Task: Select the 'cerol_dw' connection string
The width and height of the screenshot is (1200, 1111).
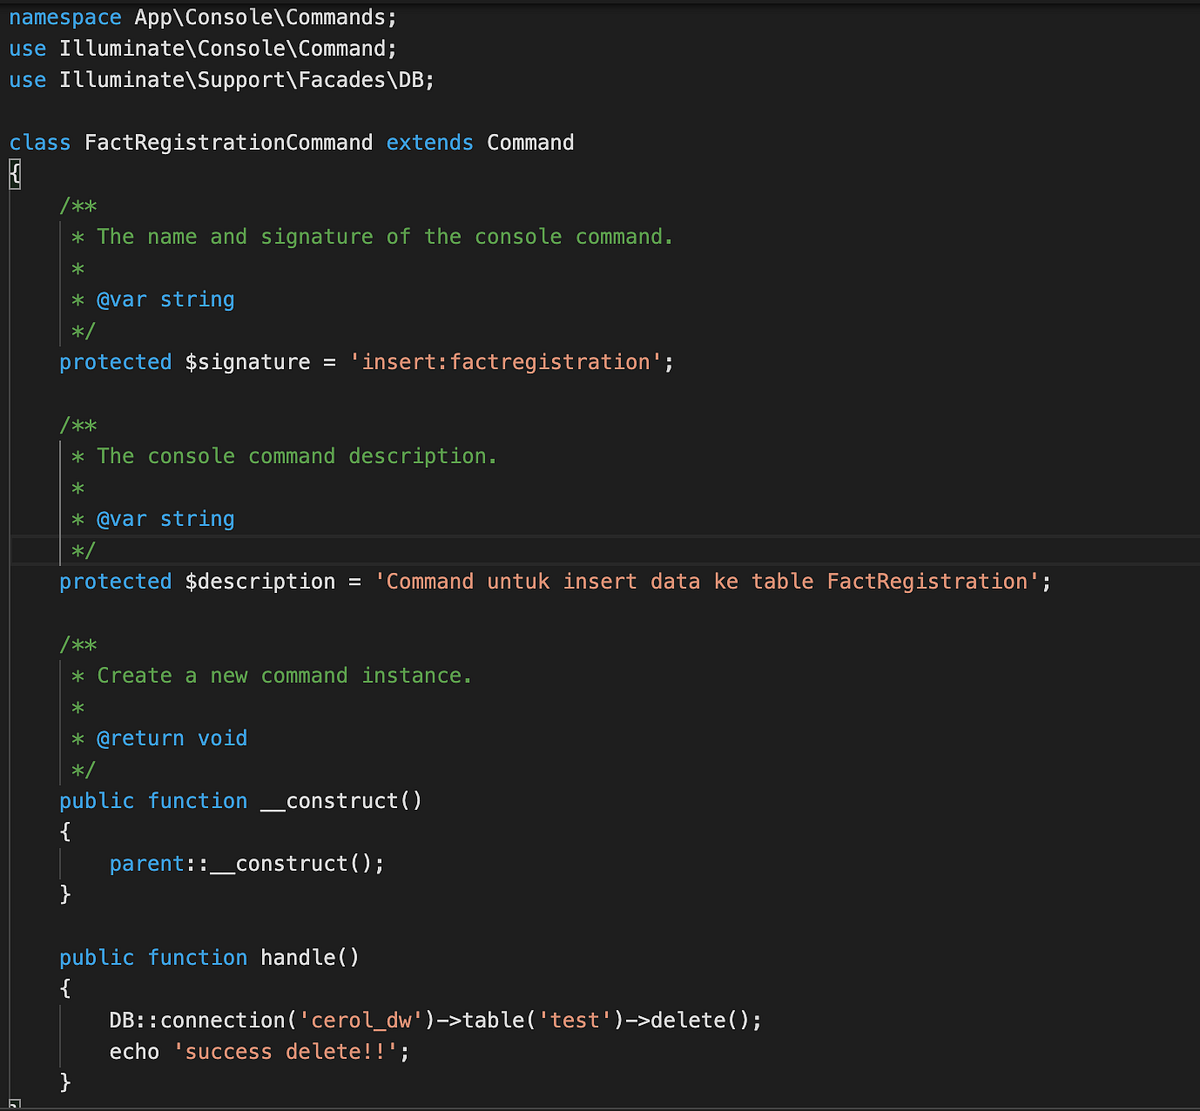Action: (x=360, y=1019)
